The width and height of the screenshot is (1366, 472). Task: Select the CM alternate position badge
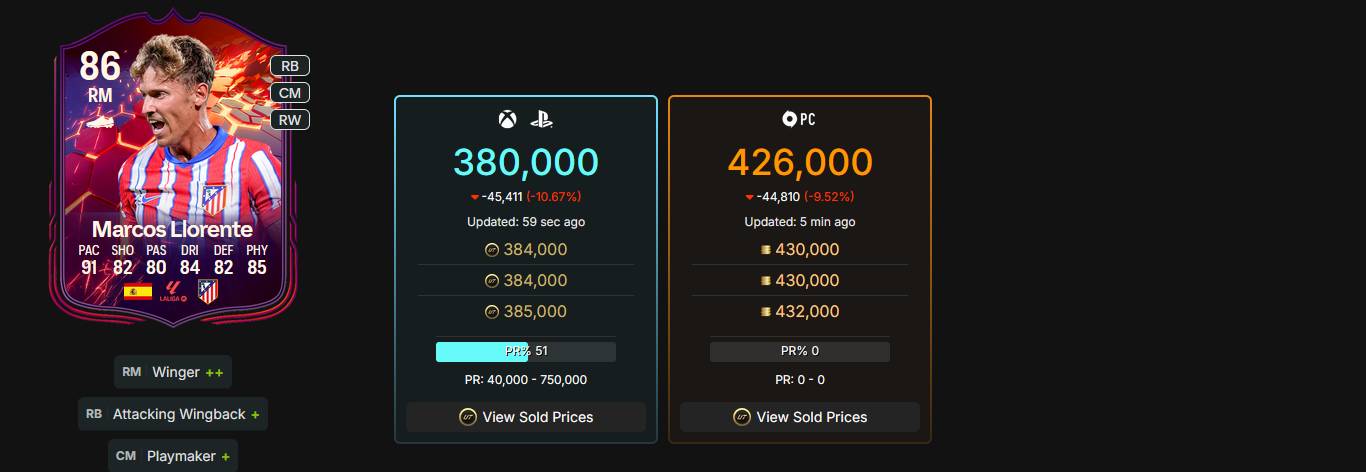[290, 93]
